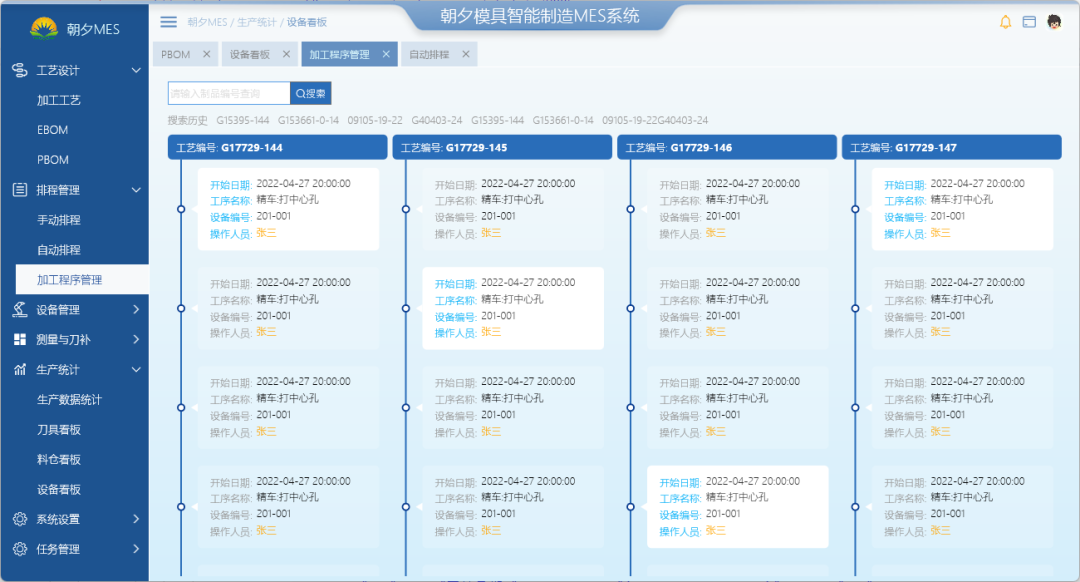Click the 搜索 search button

(311, 92)
